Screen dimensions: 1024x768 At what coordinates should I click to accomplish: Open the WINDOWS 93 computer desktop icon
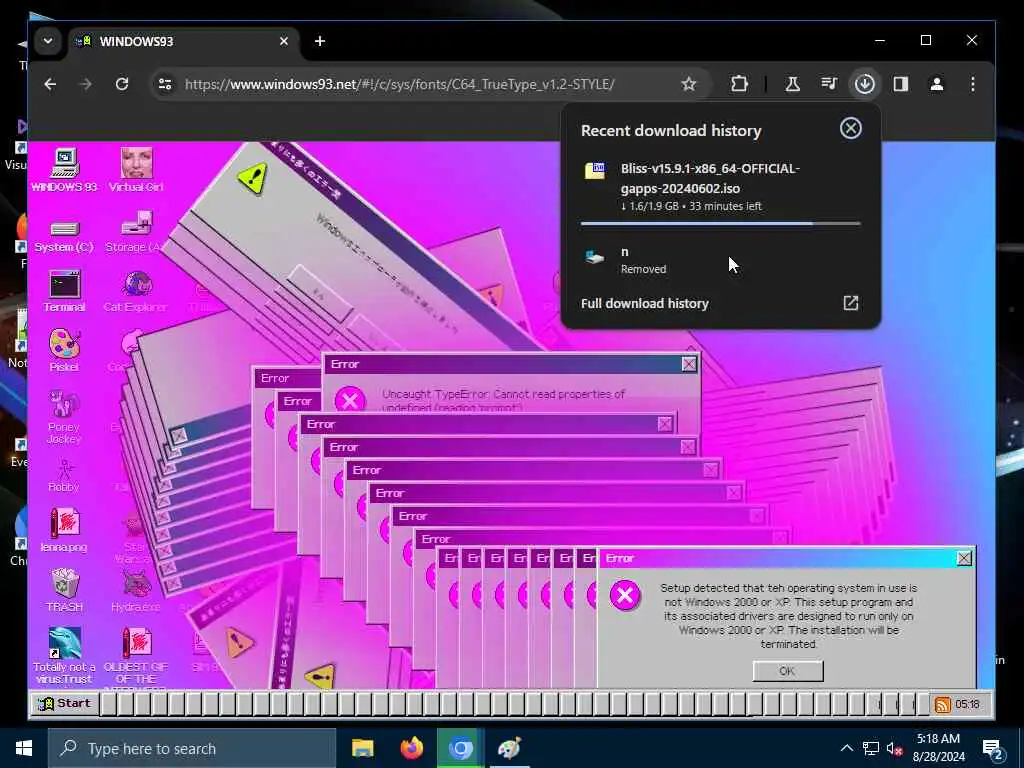64,169
